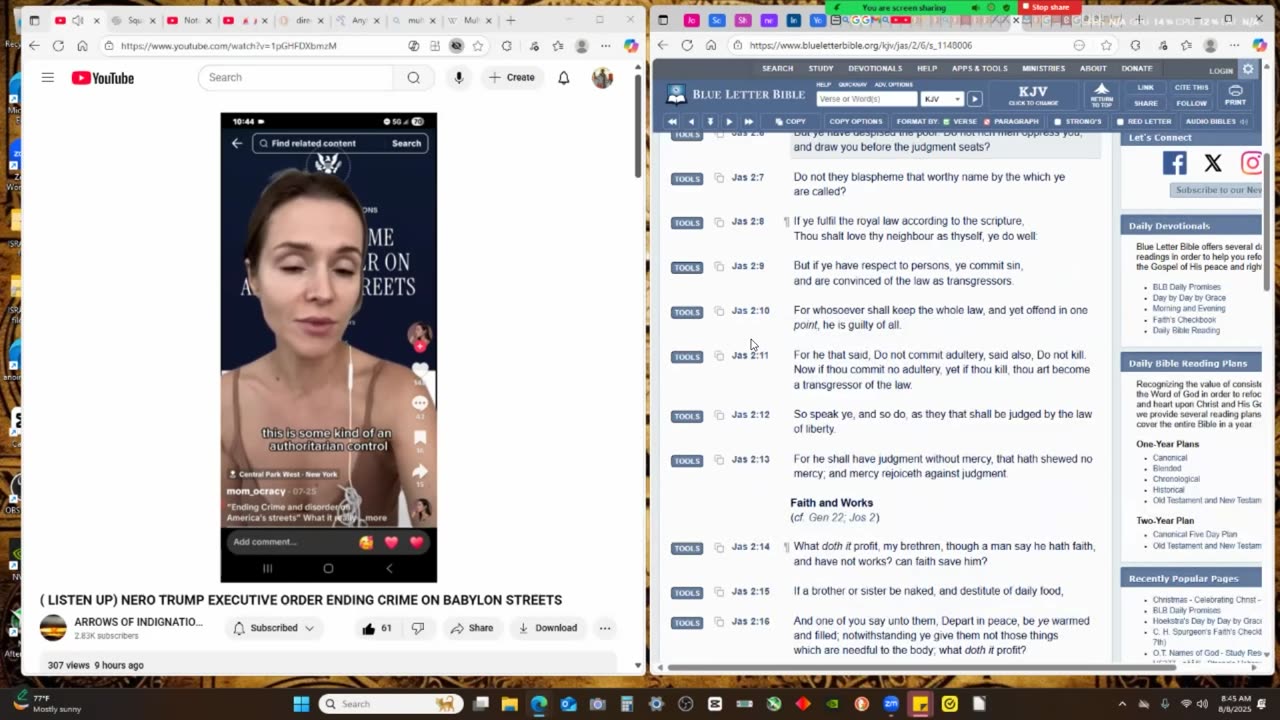Dislike the video with thumbs-down icon
The width and height of the screenshot is (1280, 720).
click(418, 628)
